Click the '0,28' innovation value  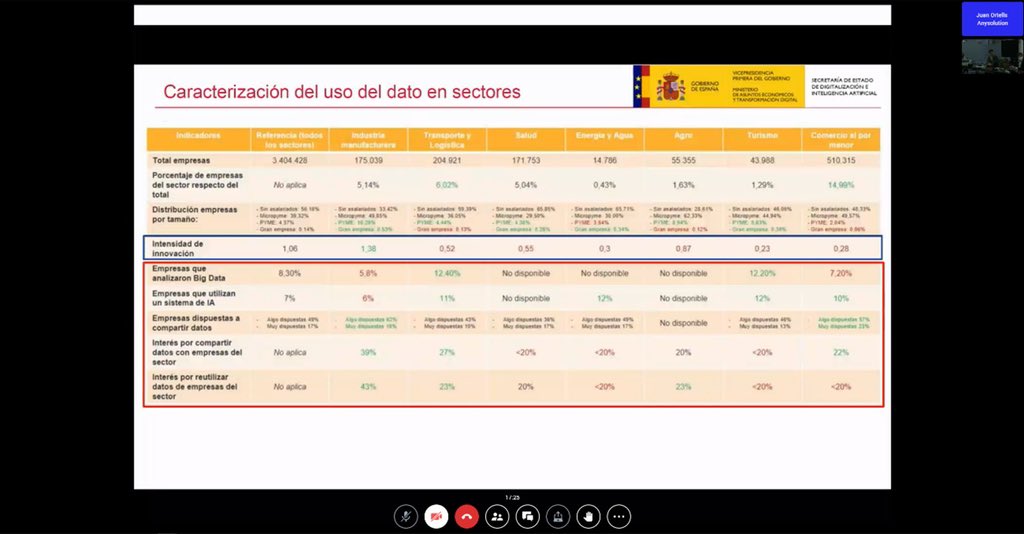click(x=840, y=249)
